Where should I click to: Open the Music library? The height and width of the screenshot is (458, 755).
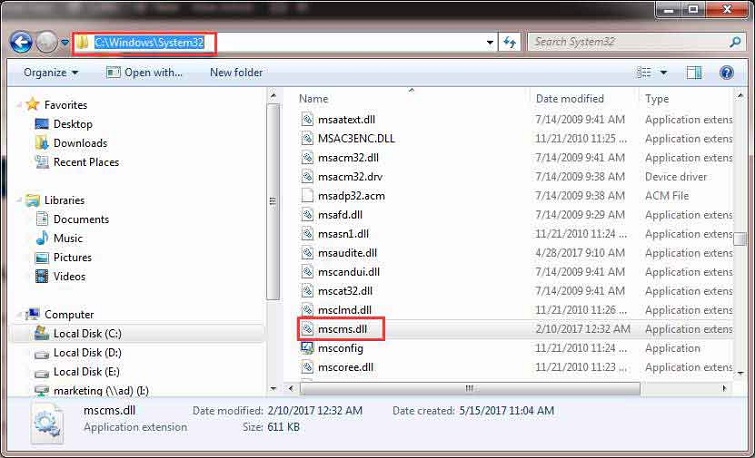(x=68, y=238)
